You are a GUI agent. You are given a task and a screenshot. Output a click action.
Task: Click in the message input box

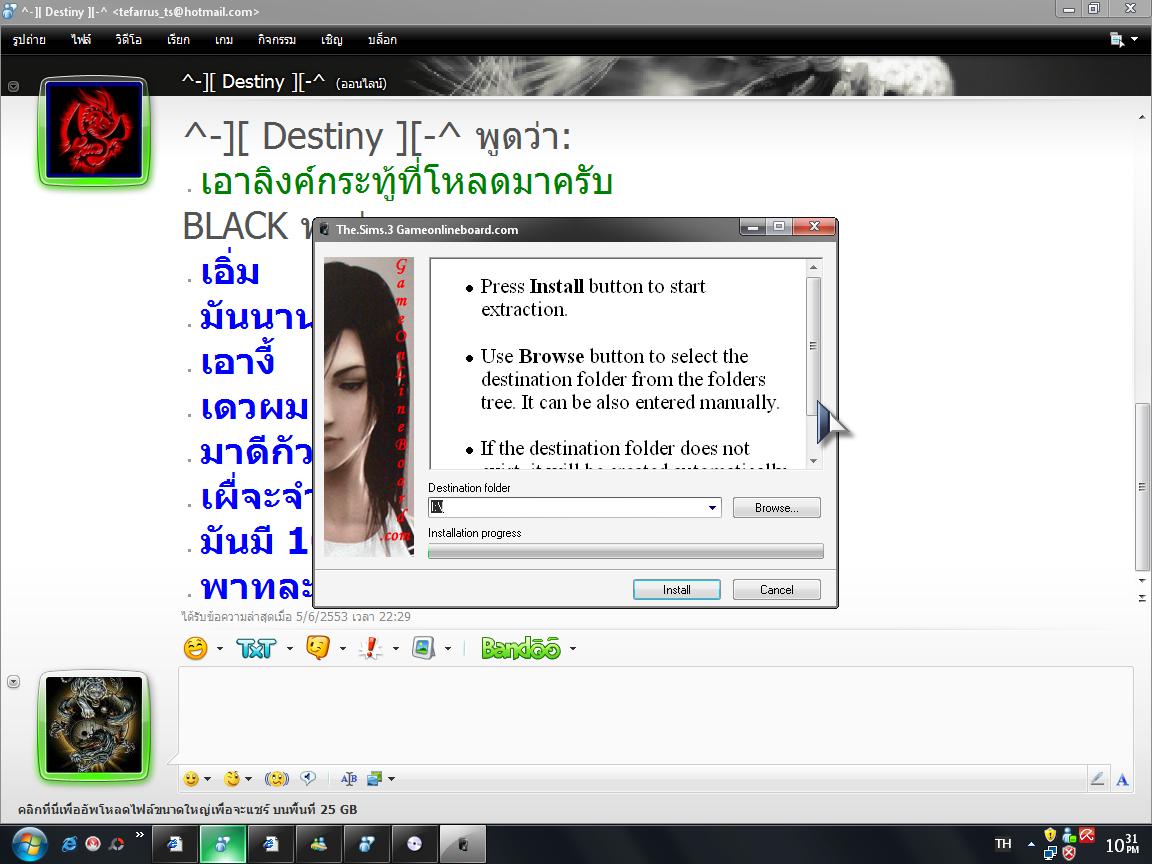pyautogui.click(x=655, y=714)
